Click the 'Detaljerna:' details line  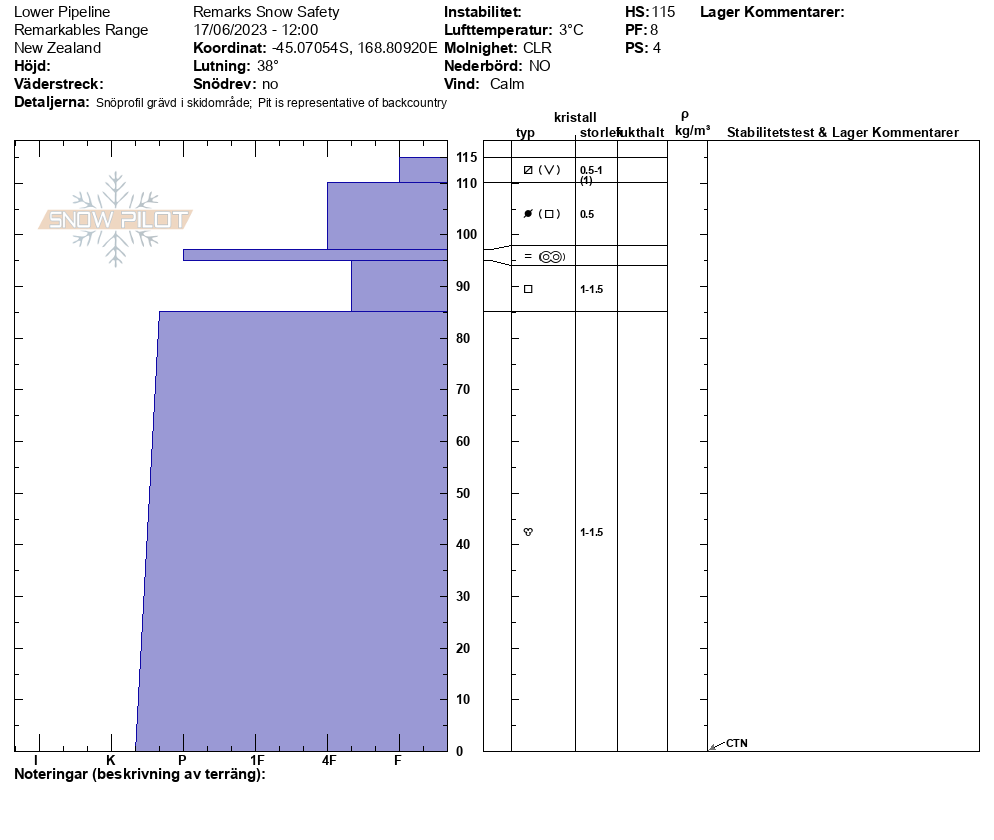pos(230,102)
